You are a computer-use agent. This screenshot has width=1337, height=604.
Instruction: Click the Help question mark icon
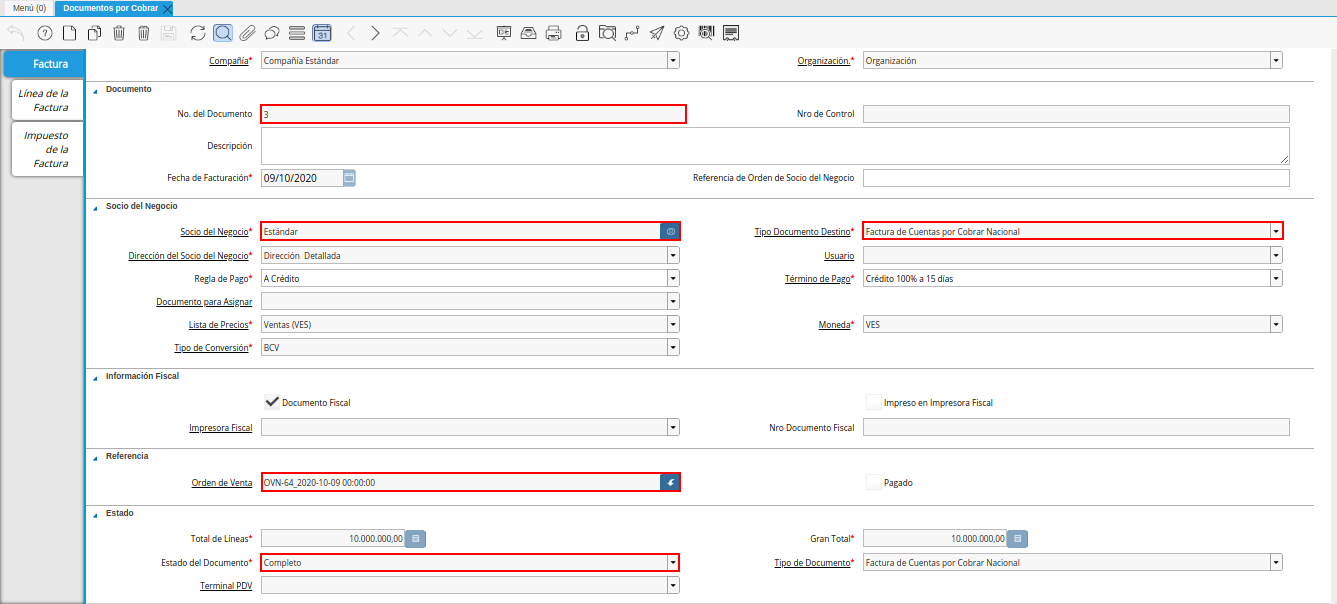click(44, 33)
